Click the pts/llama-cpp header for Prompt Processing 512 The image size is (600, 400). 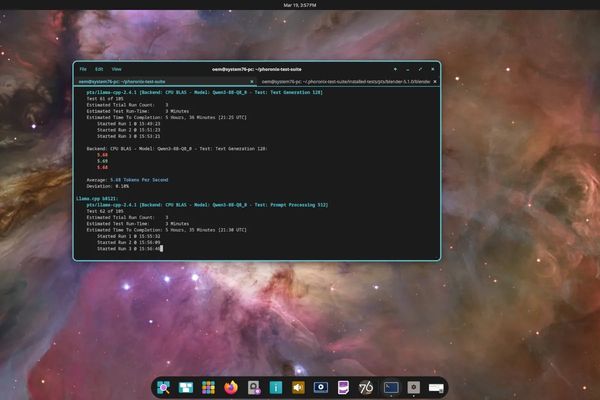(207, 205)
